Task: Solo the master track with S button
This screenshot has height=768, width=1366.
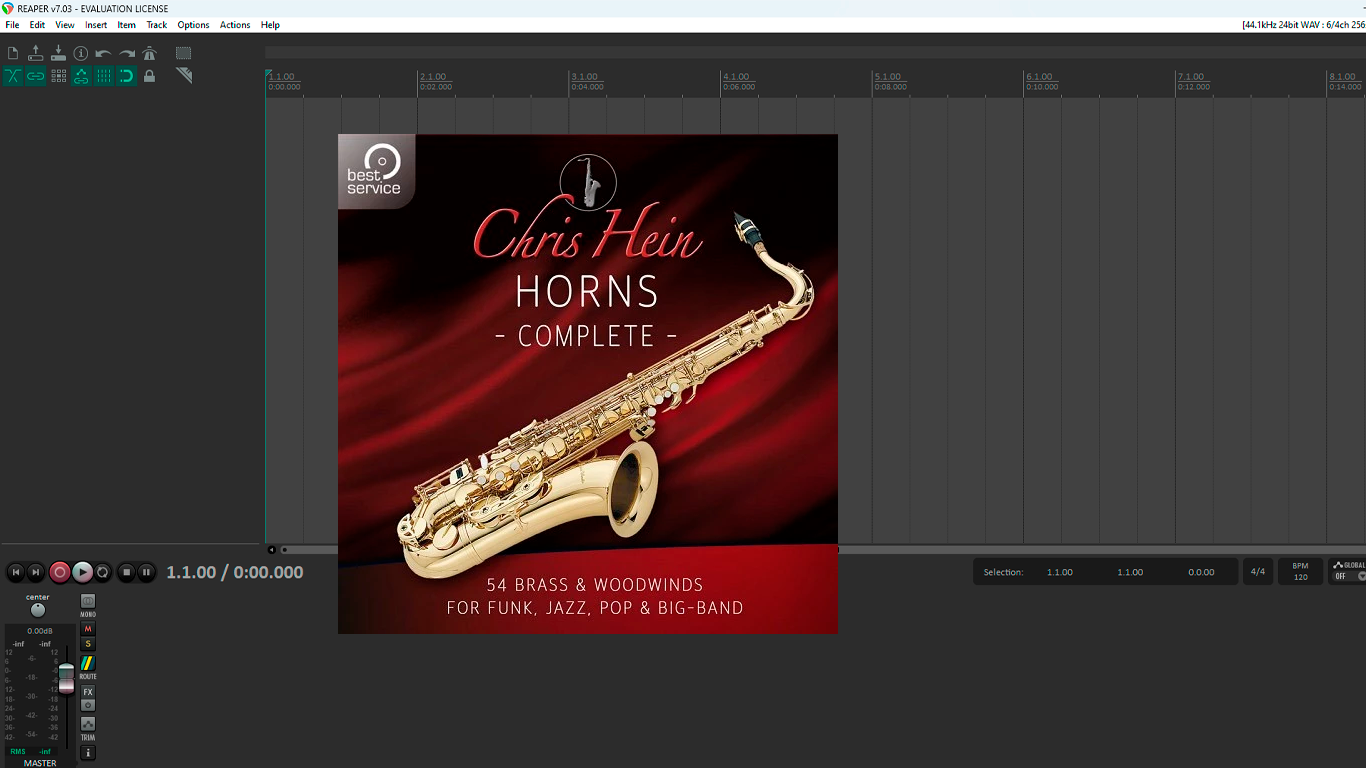Action: 88,644
